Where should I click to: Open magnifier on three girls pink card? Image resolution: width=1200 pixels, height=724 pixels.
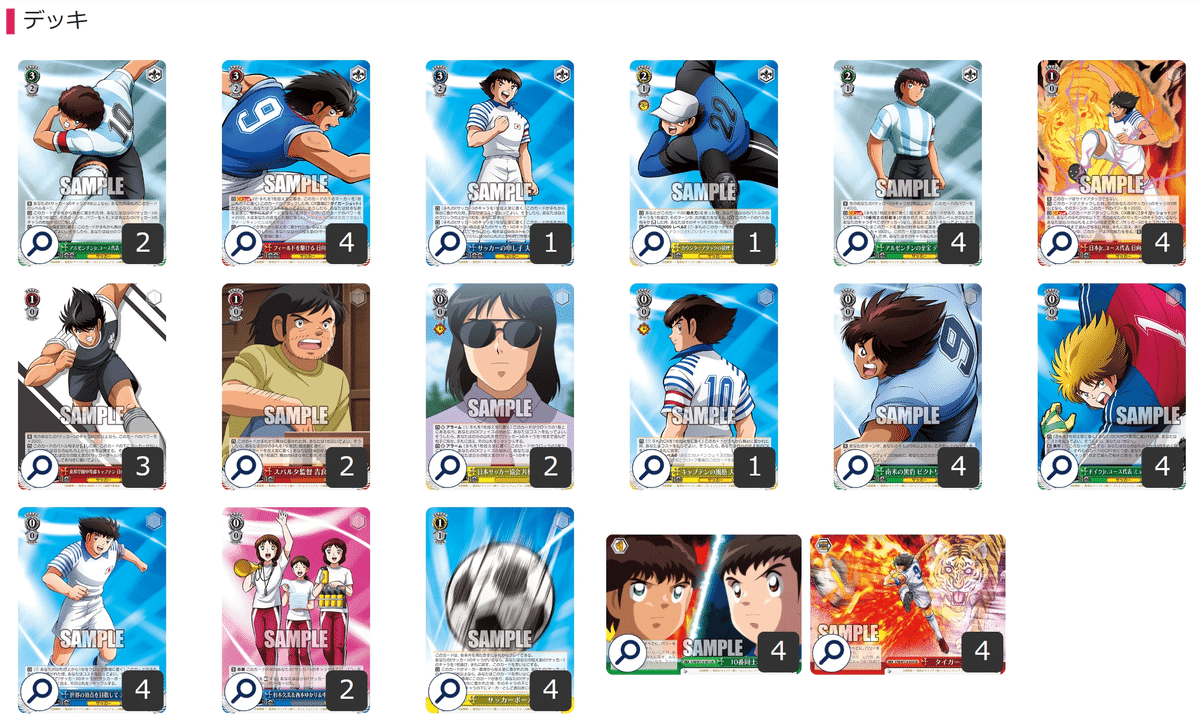(243, 690)
